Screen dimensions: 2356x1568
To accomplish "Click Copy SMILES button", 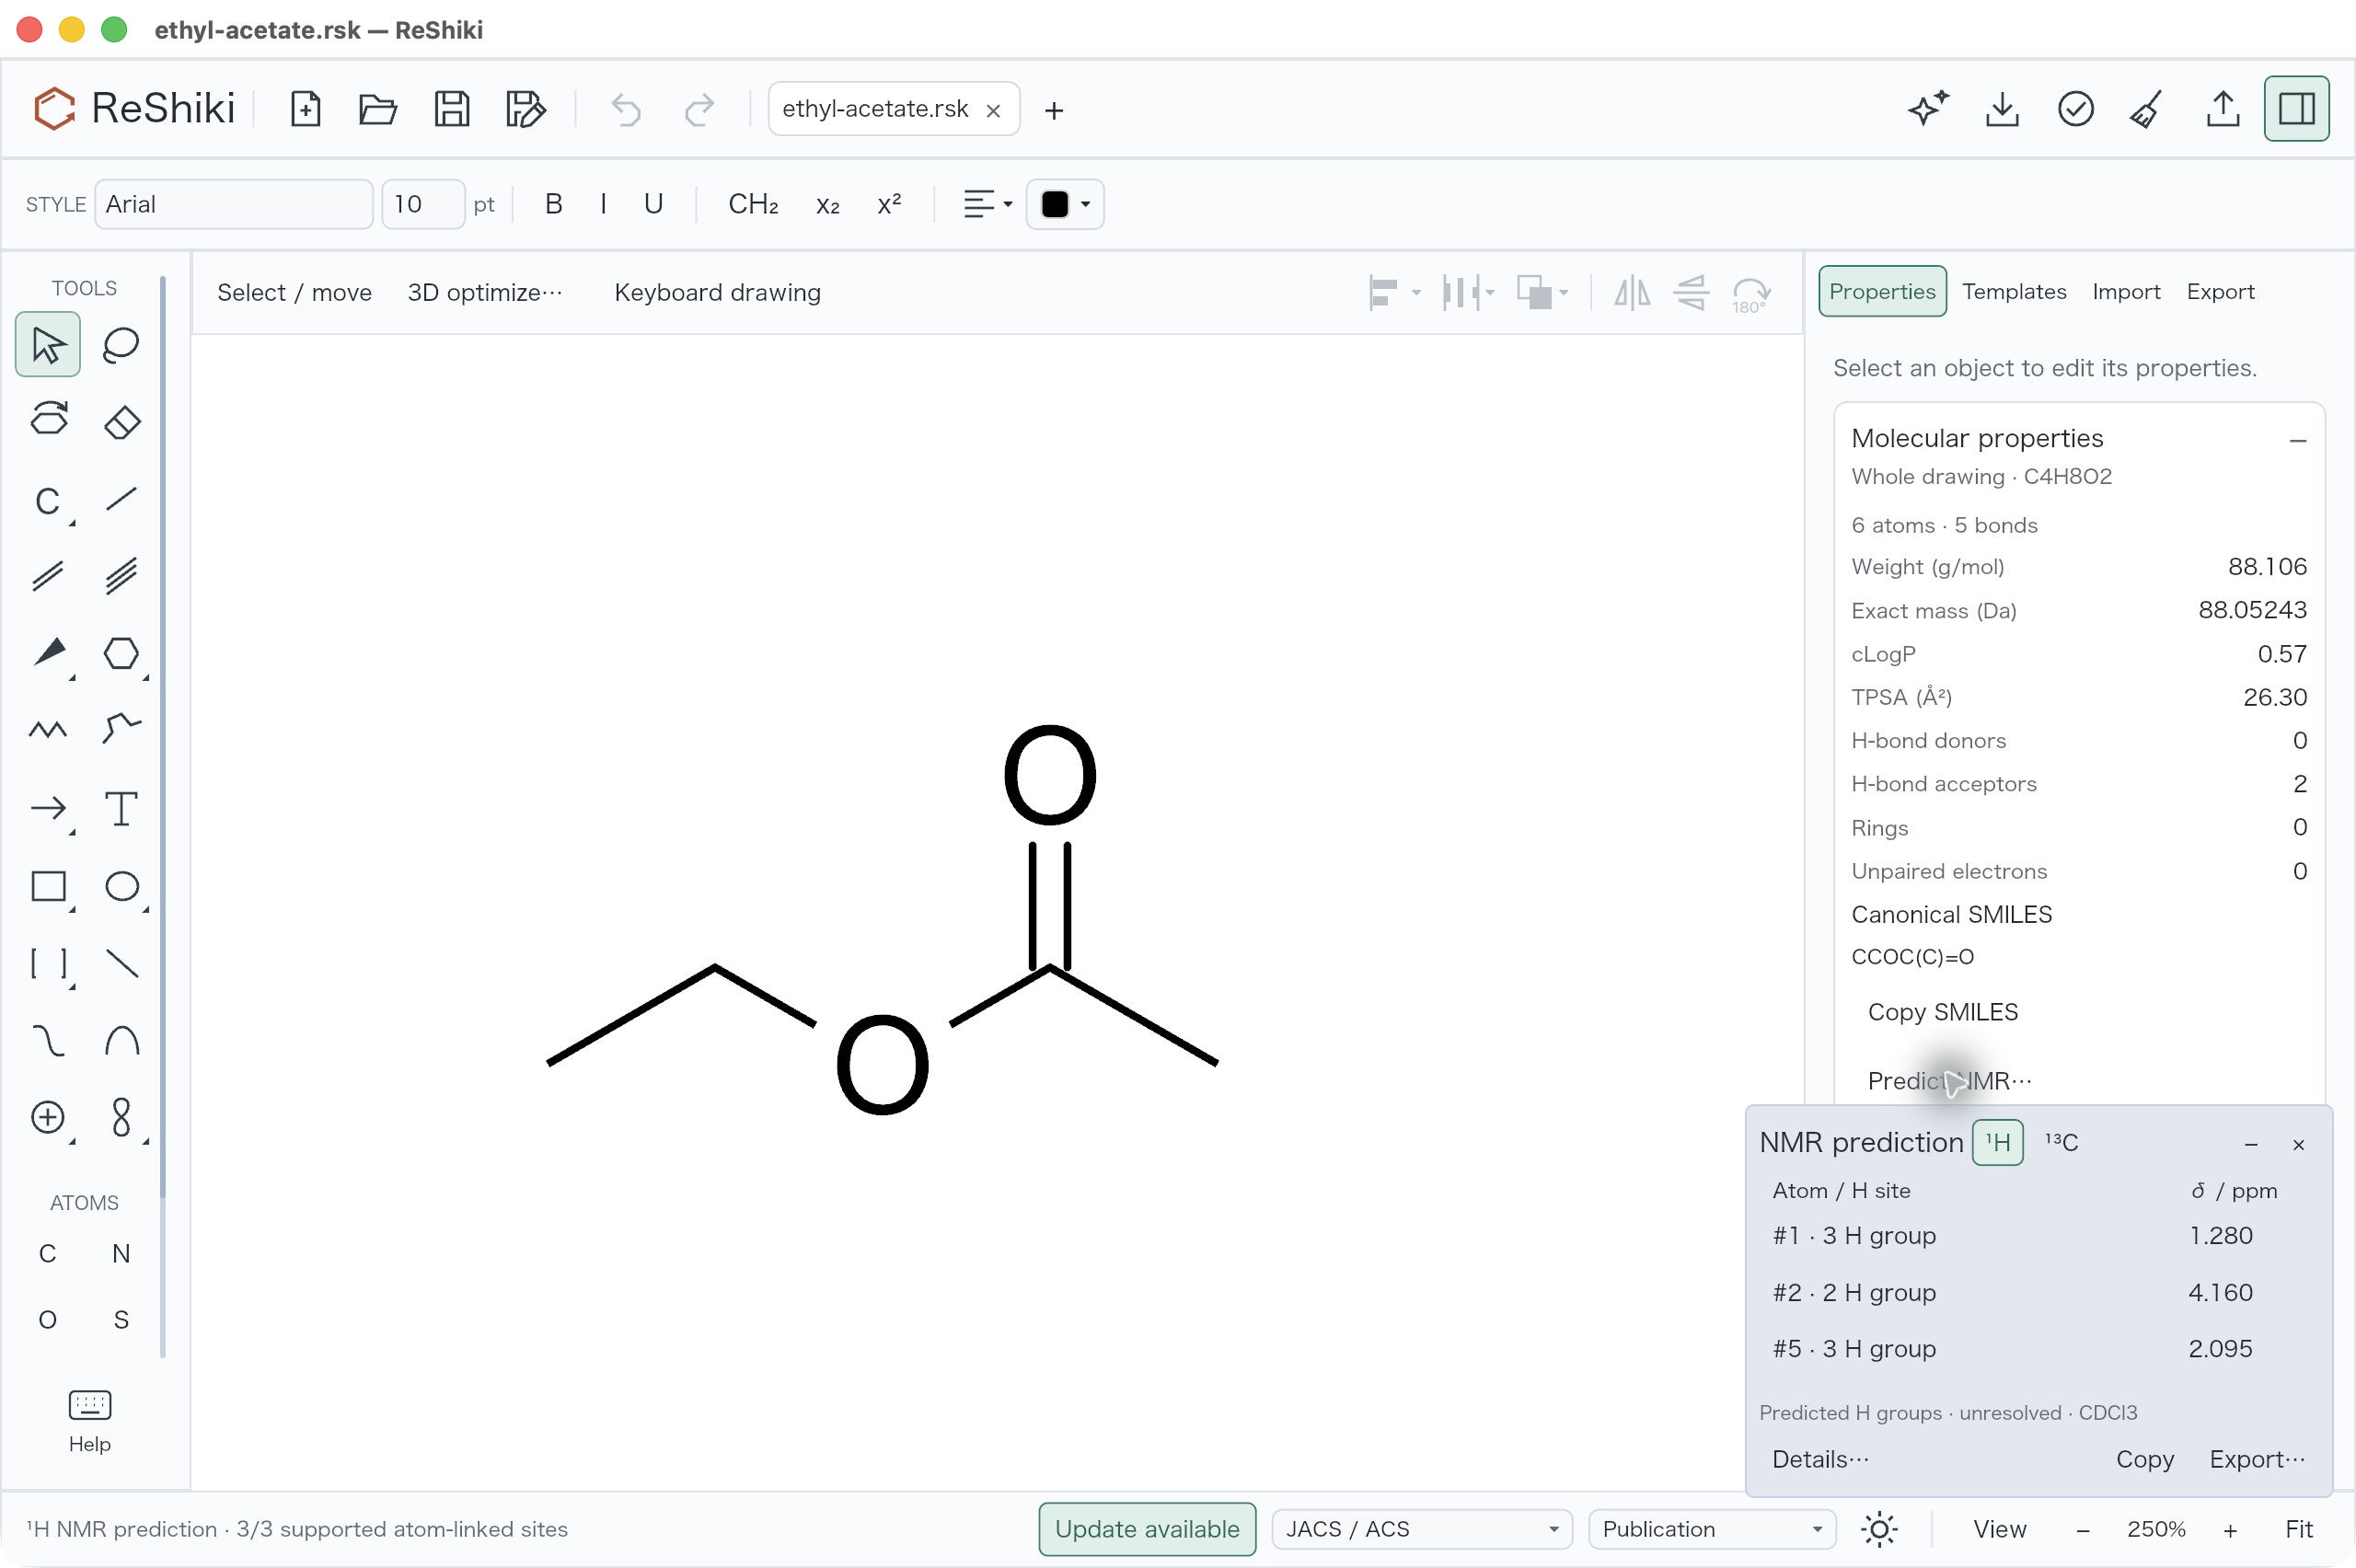I will click(1942, 1012).
